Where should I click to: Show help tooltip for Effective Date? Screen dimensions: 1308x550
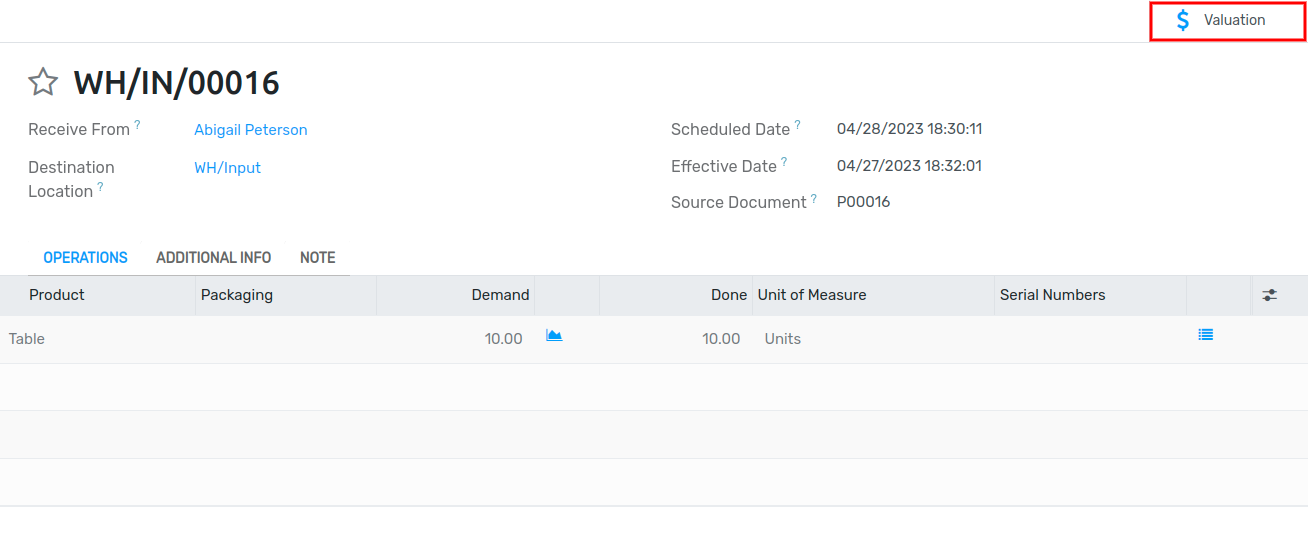click(784, 161)
